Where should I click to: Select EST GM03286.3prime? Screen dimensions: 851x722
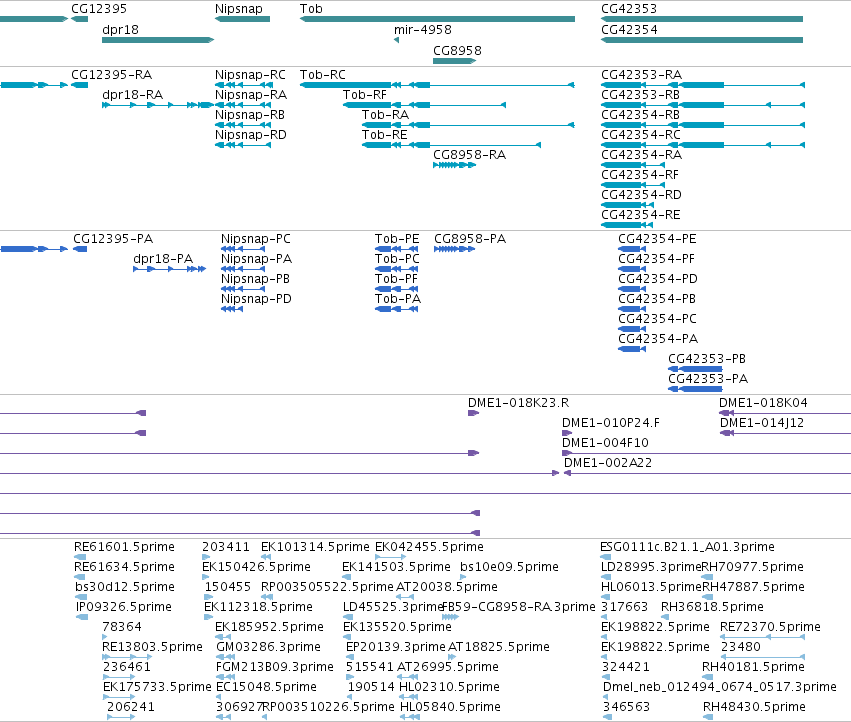(x=268, y=647)
